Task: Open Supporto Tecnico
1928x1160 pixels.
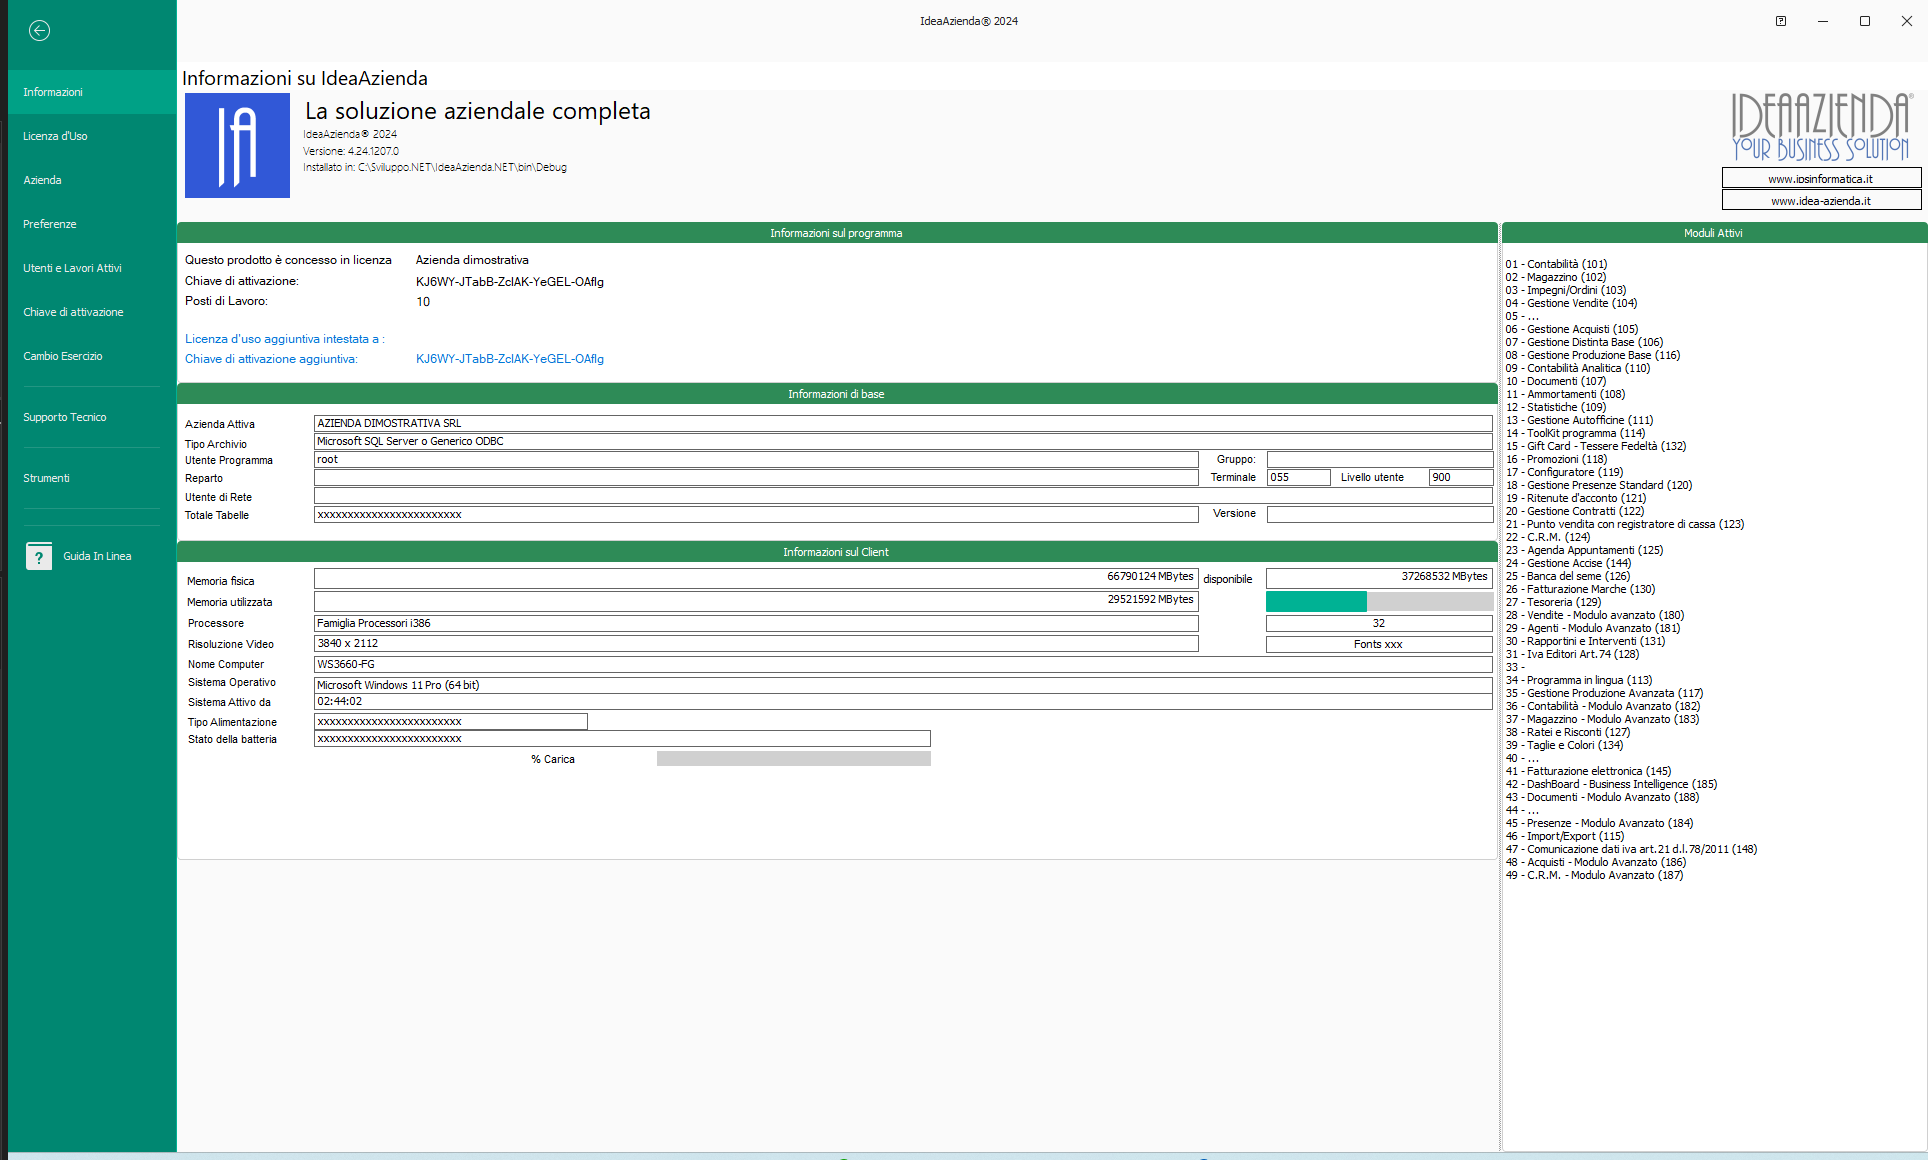Action: click(91, 417)
